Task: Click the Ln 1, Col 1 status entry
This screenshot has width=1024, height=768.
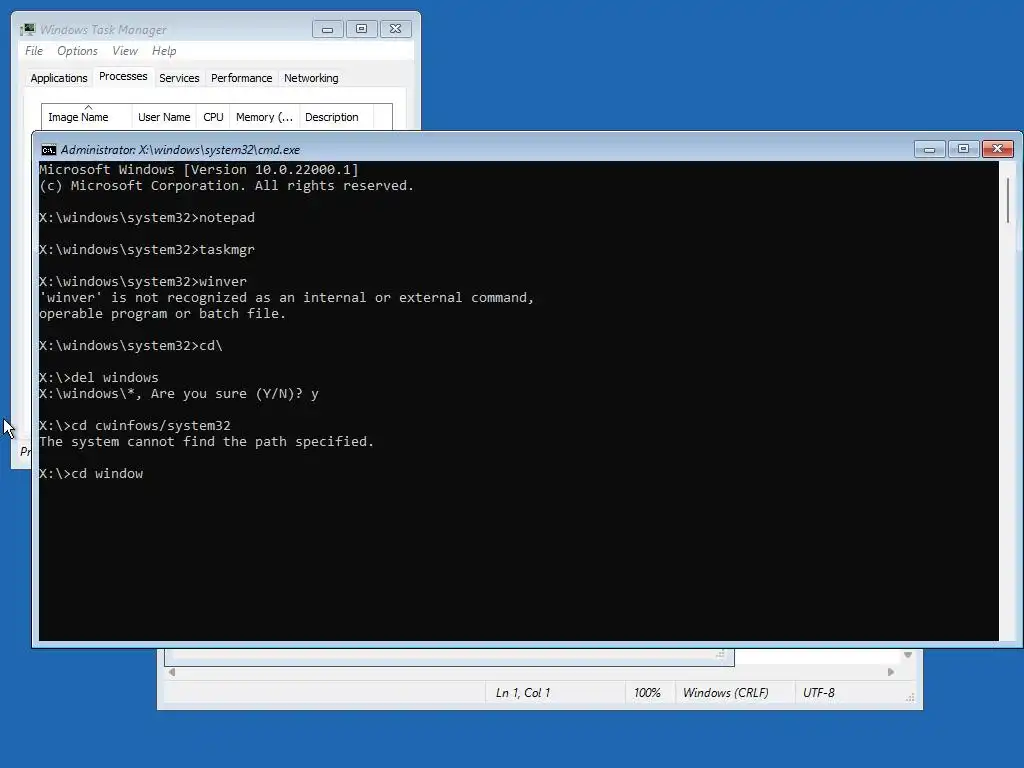Action: coord(522,693)
